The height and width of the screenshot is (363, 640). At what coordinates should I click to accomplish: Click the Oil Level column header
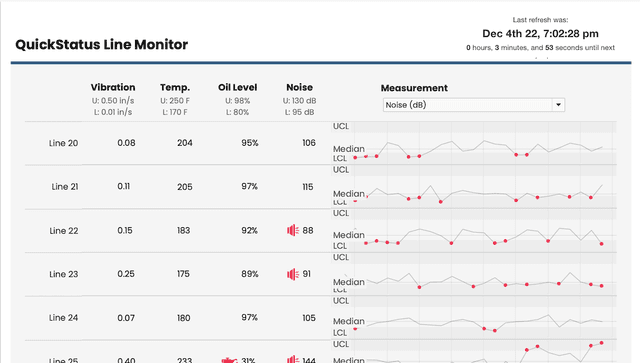click(x=237, y=87)
